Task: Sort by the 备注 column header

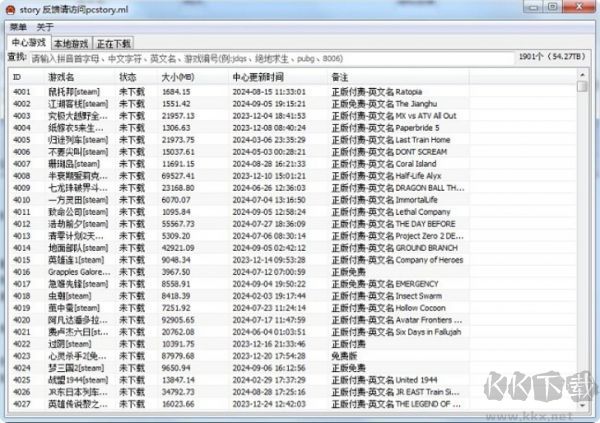Action: pos(340,77)
